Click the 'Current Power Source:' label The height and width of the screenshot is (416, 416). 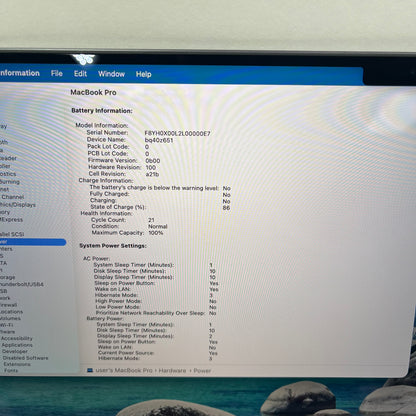(126, 353)
